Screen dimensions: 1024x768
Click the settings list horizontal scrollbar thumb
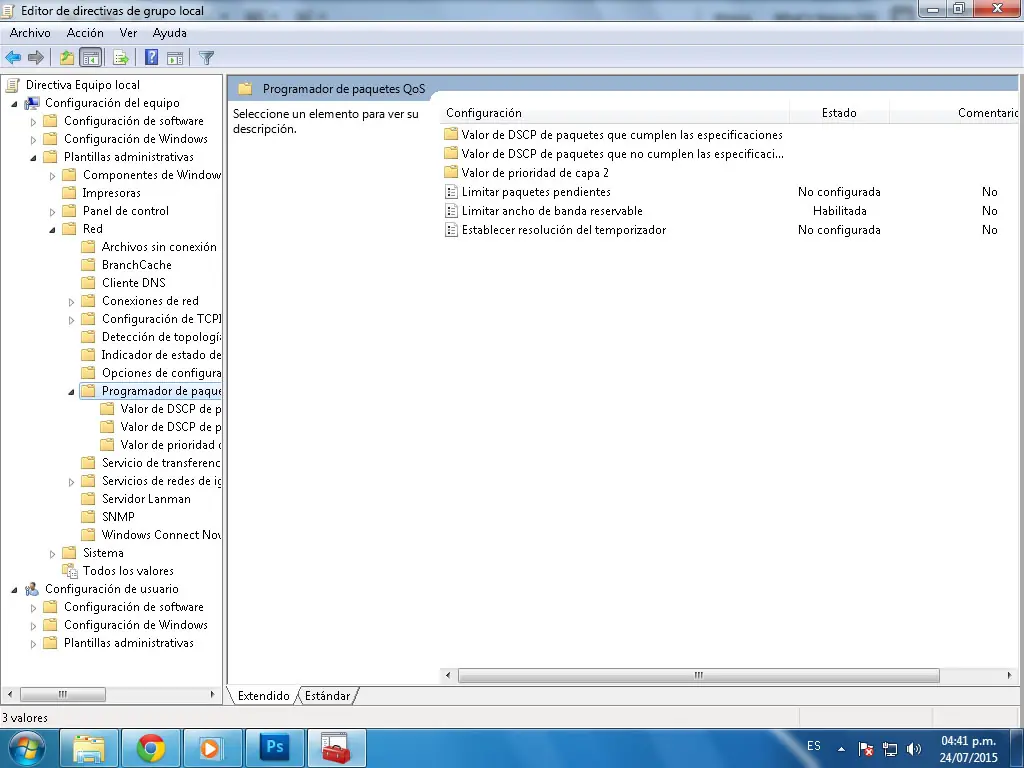coord(699,675)
